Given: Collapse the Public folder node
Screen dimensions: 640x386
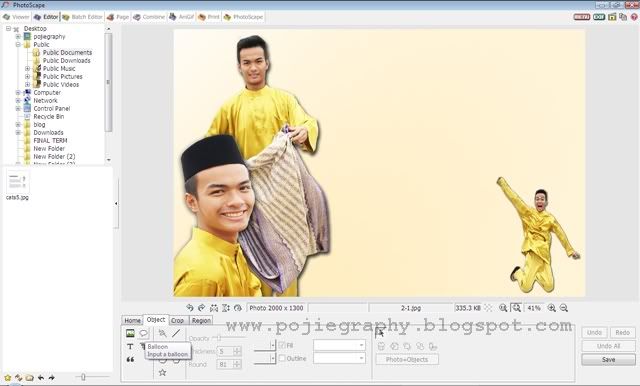Looking at the screenshot, I should point(18,44).
